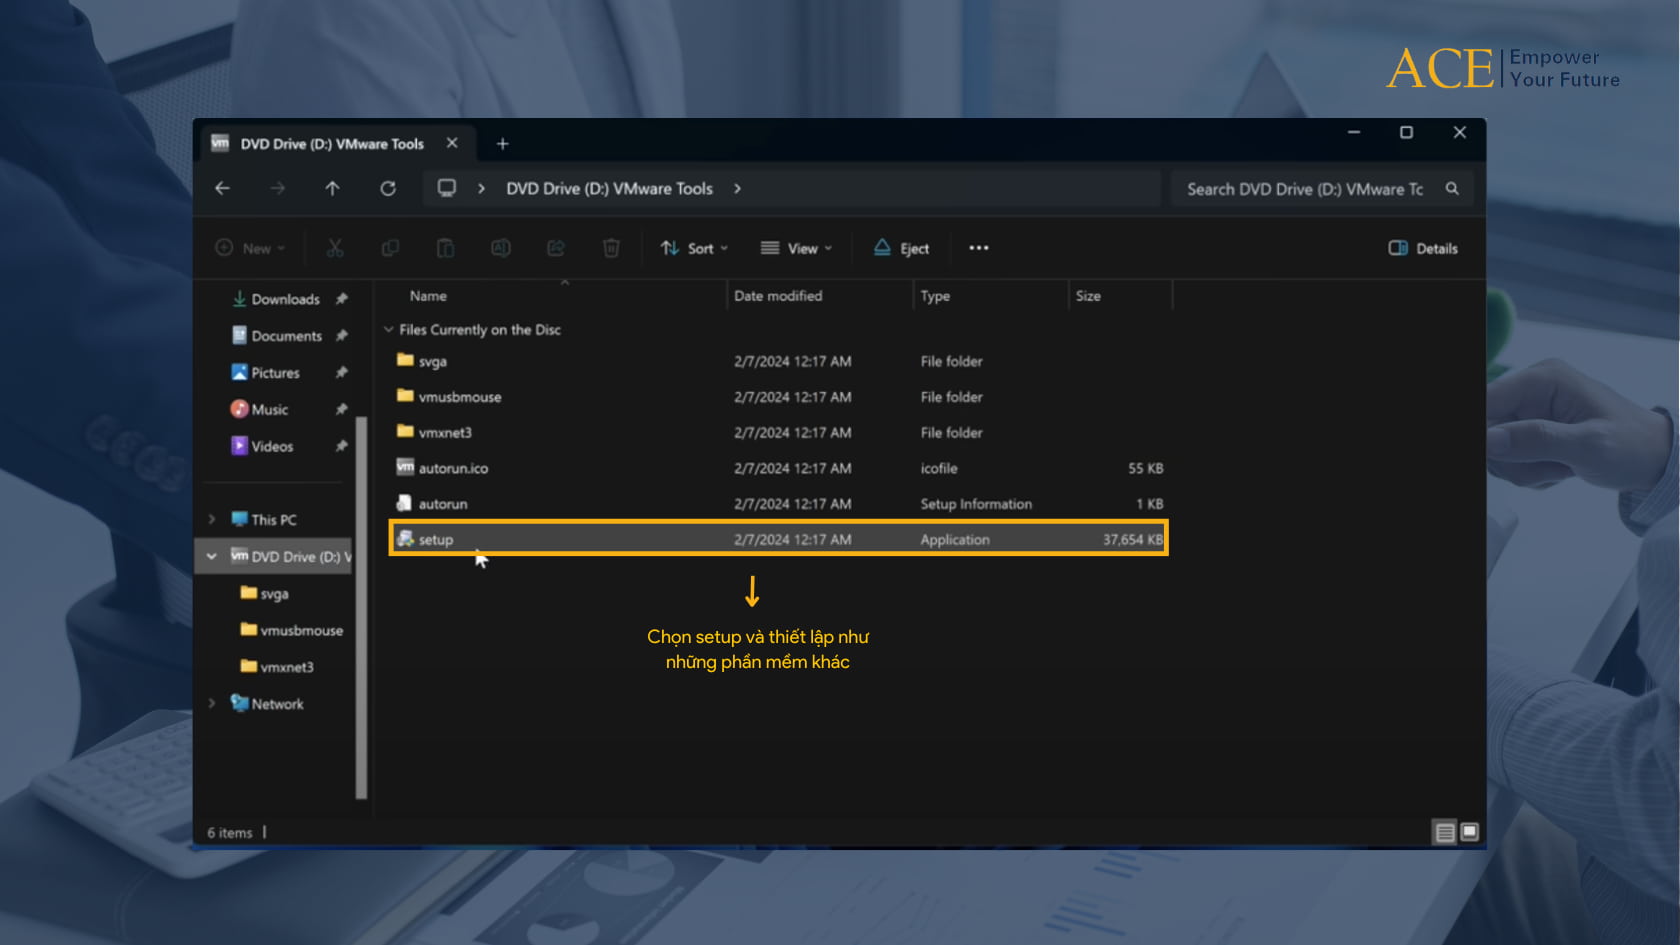Select svga folder in navigation tree
The image size is (1680, 945).
(x=265, y=593)
